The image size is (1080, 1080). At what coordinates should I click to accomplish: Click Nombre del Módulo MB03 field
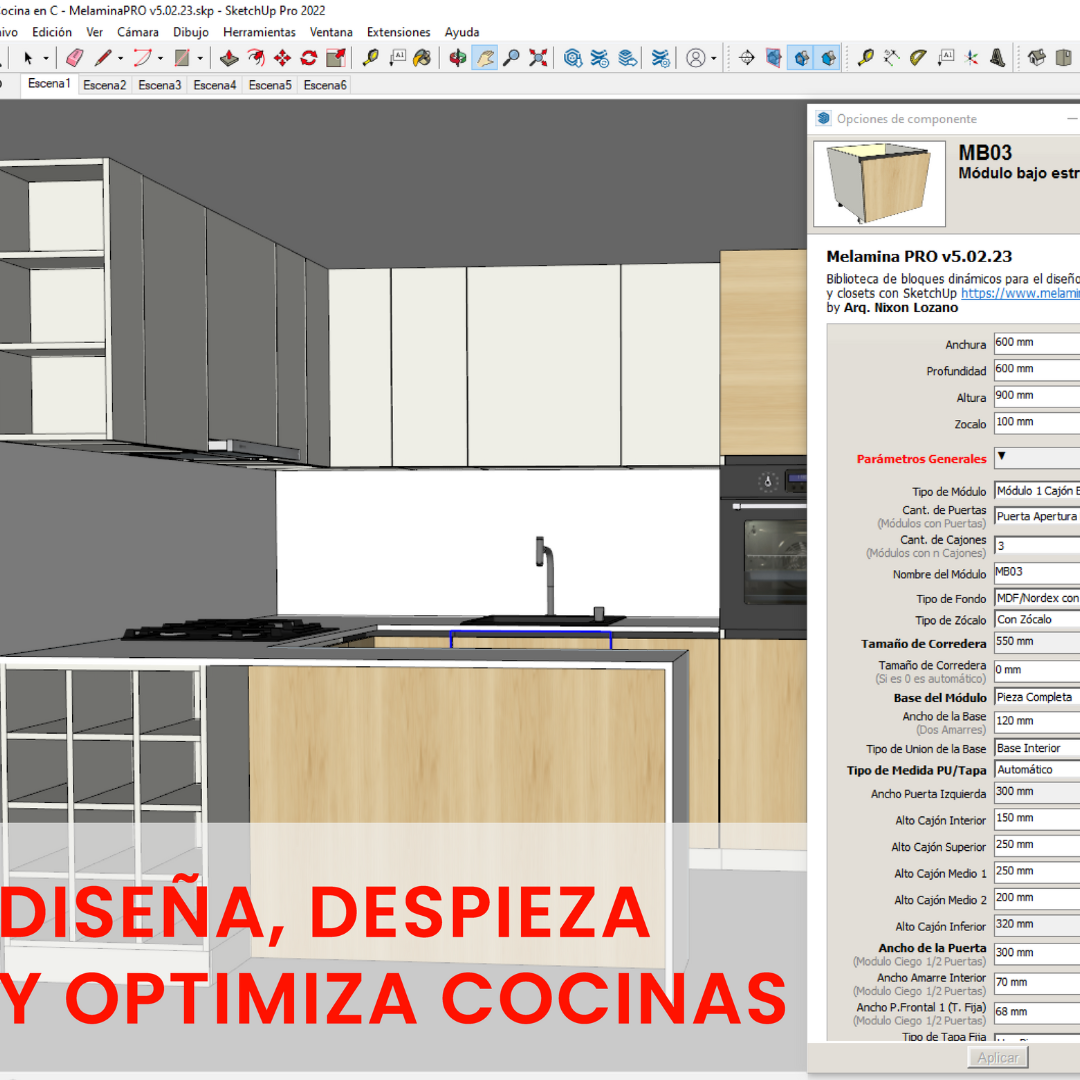pos(1037,572)
